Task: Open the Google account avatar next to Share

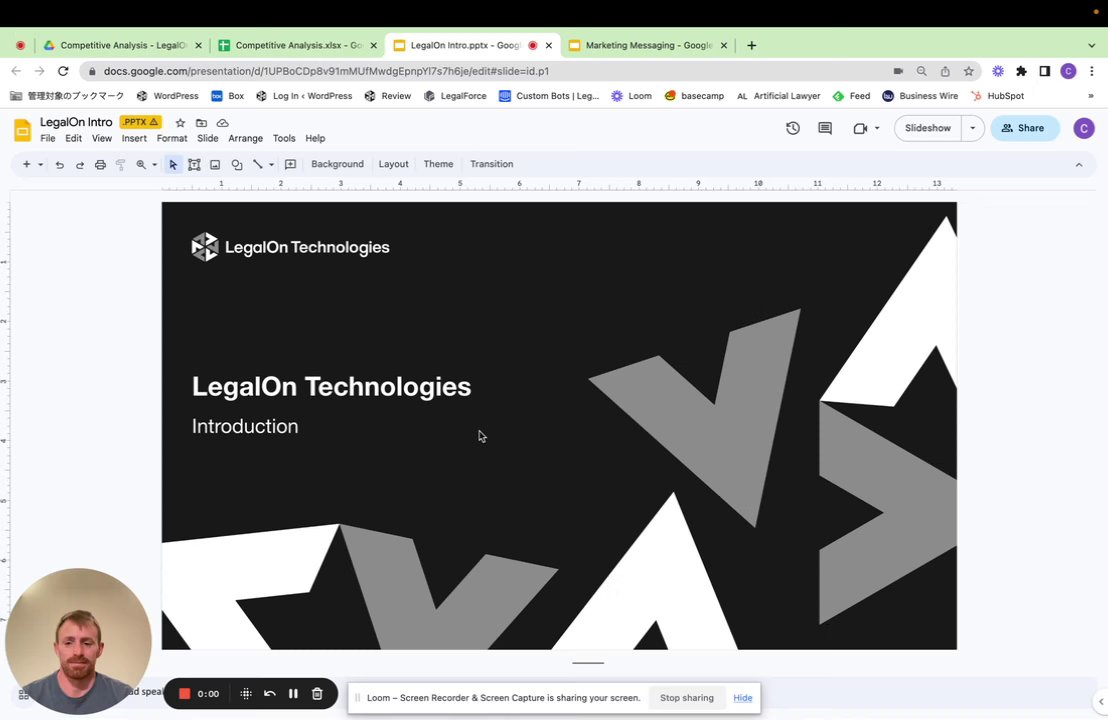Action: [1084, 128]
